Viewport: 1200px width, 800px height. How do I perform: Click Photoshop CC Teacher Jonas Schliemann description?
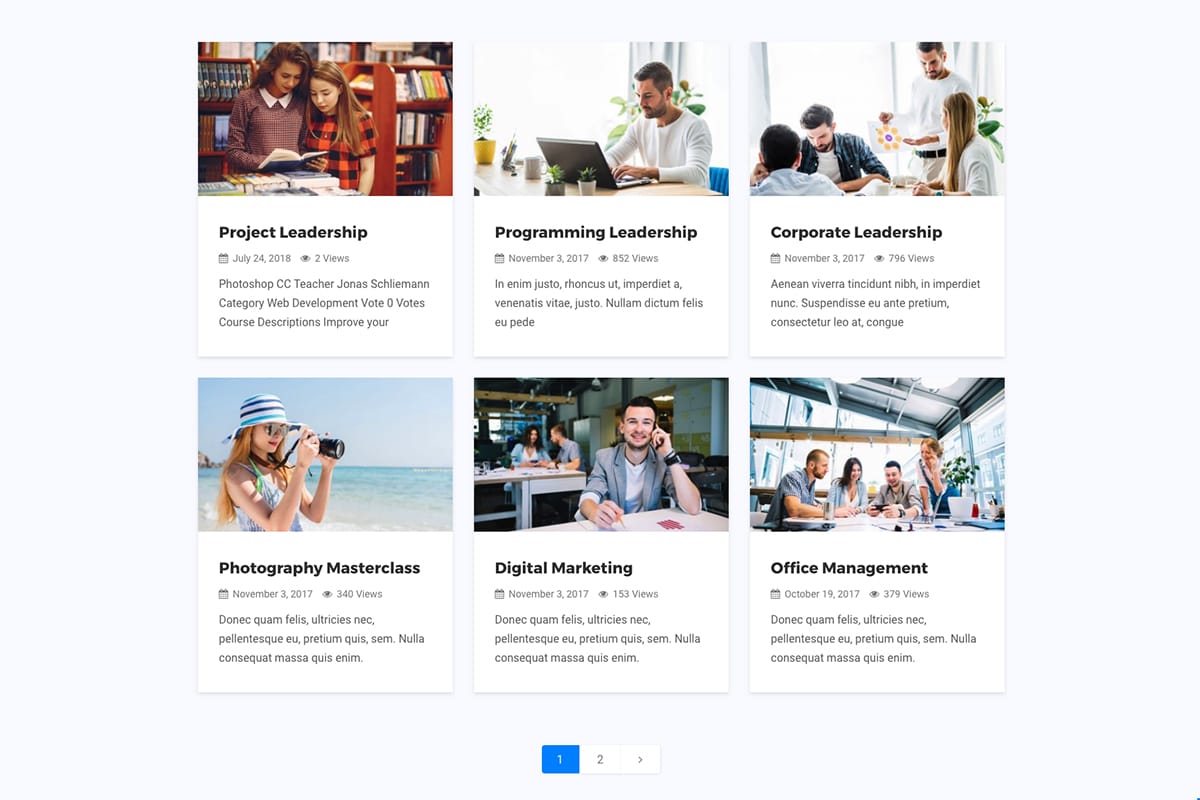pyautogui.click(x=324, y=303)
